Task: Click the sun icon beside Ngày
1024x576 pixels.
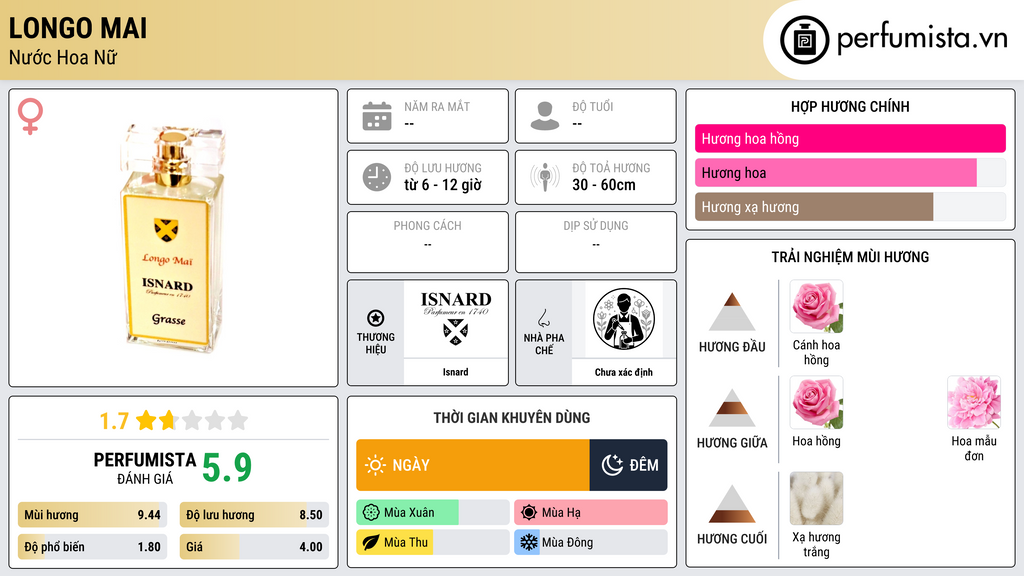Action: click(x=375, y=465)
